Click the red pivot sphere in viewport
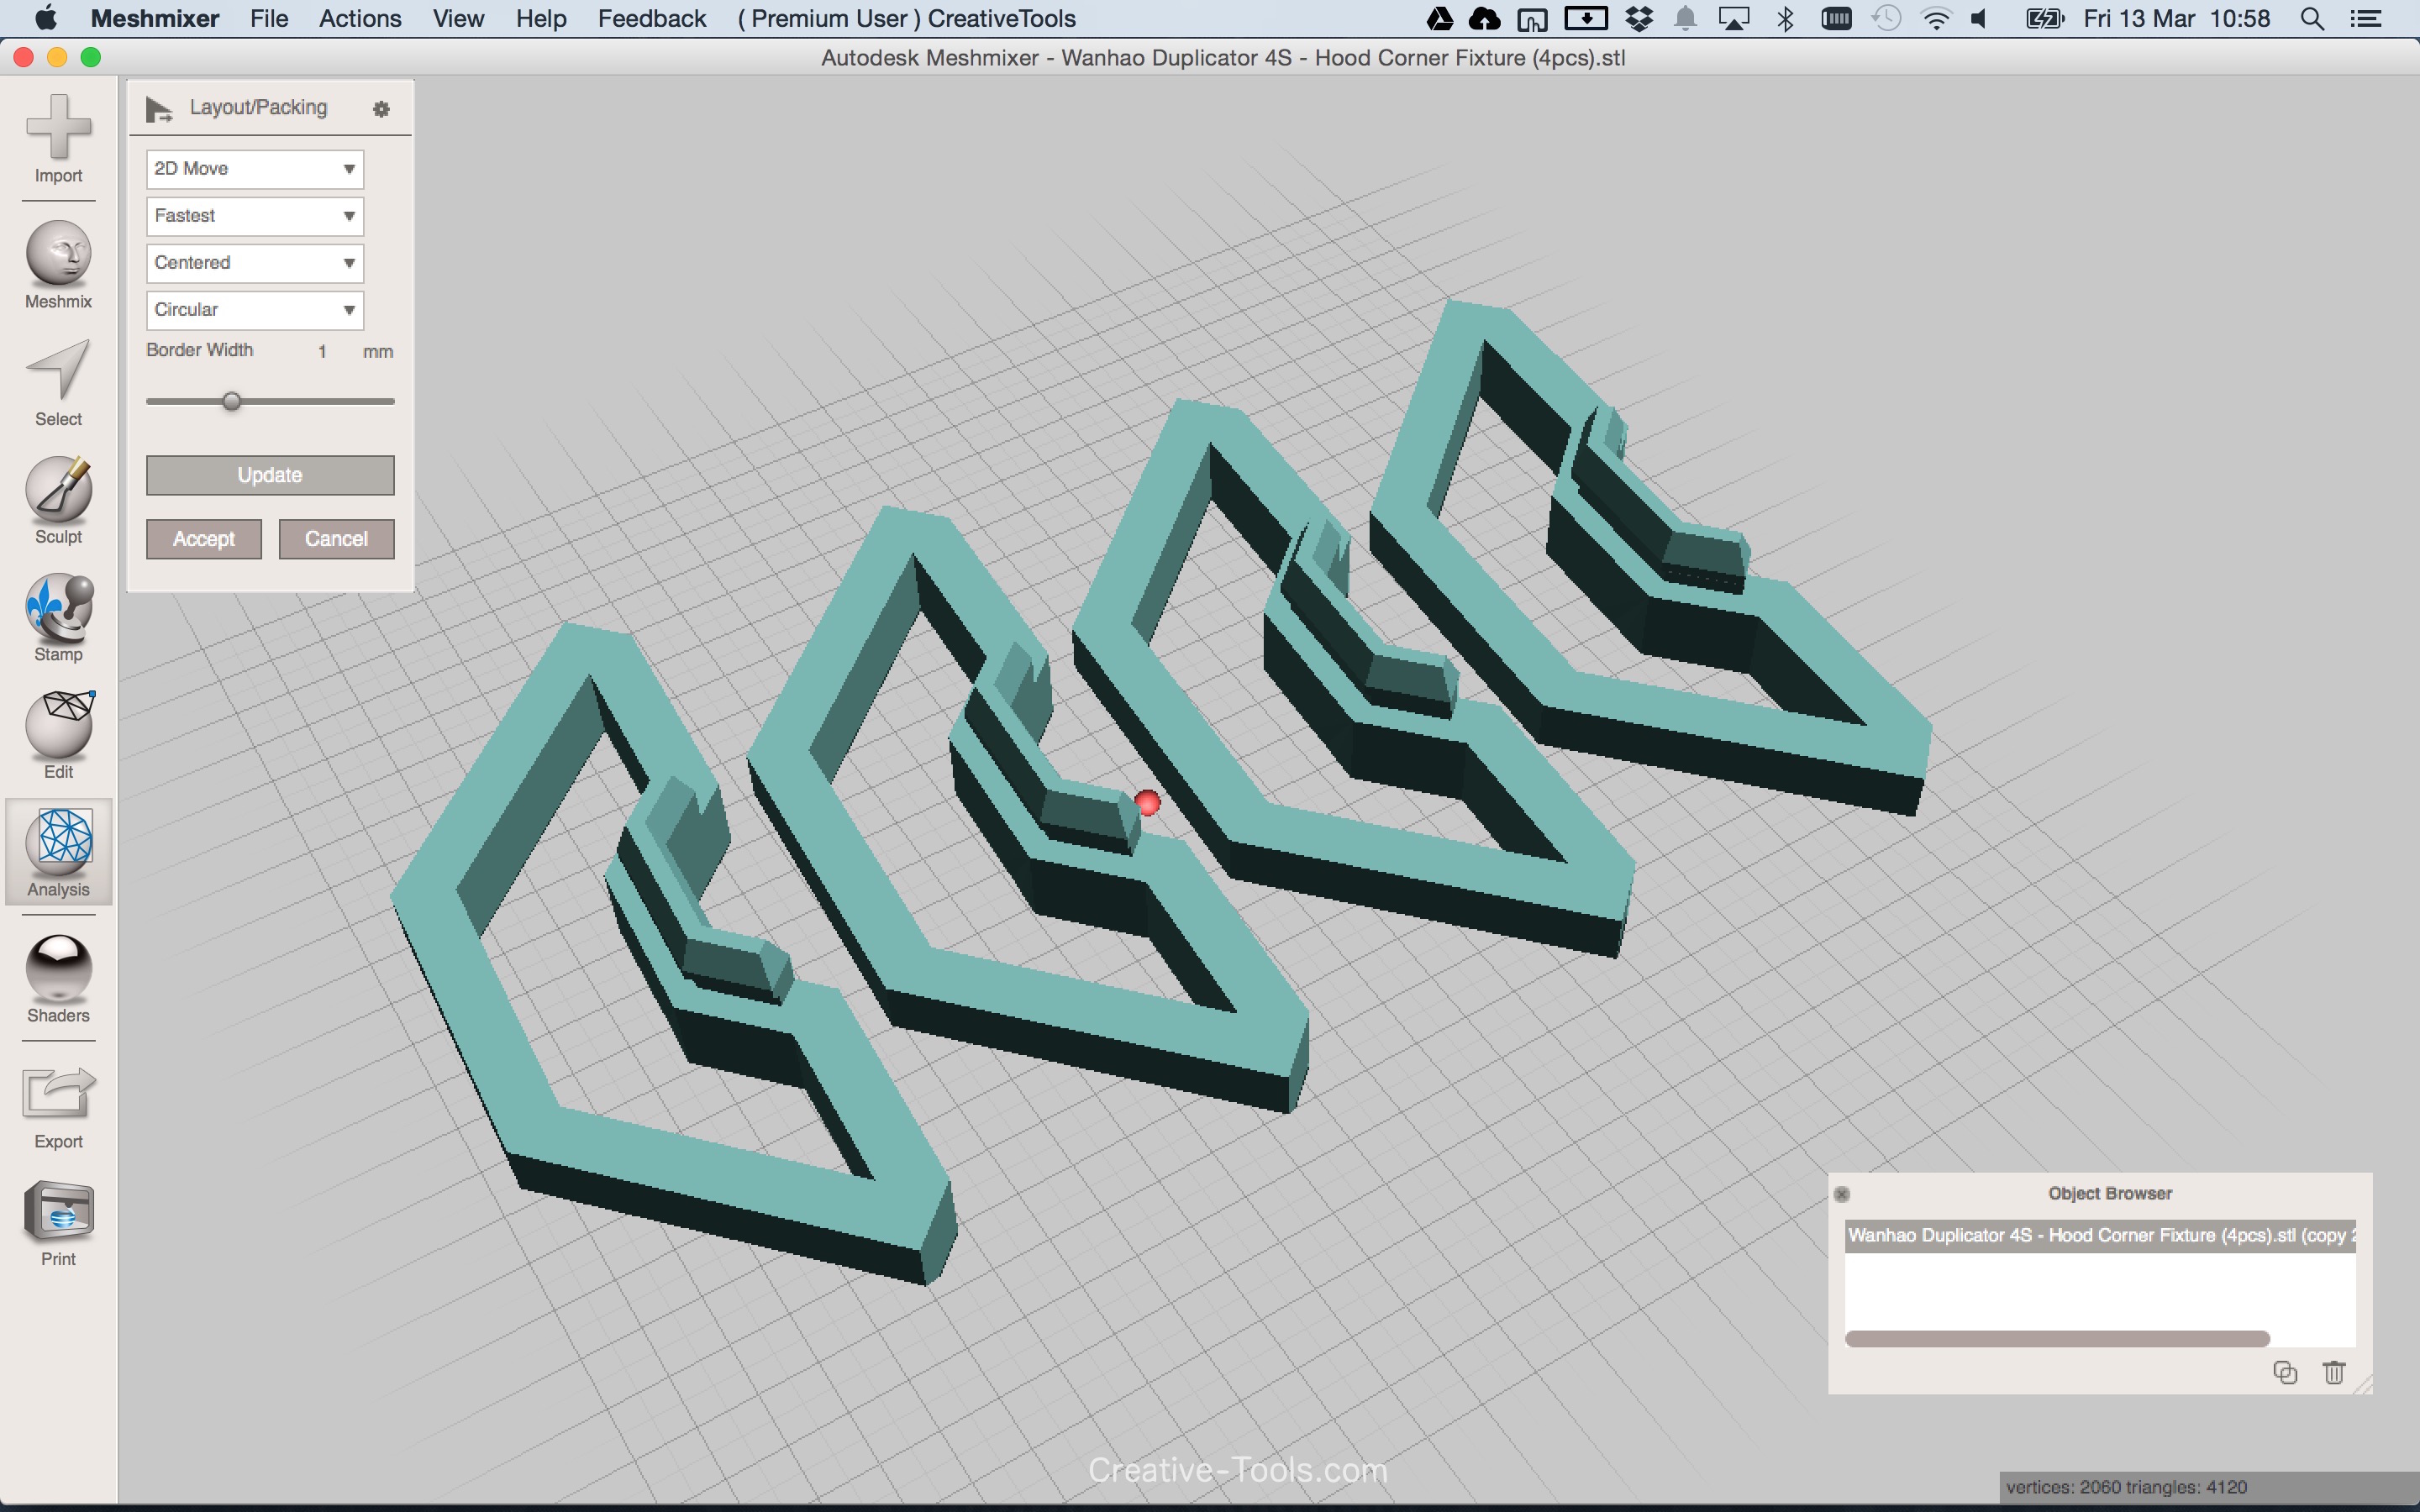This screenshot has height=1512, width=2420. (1147, 802)
